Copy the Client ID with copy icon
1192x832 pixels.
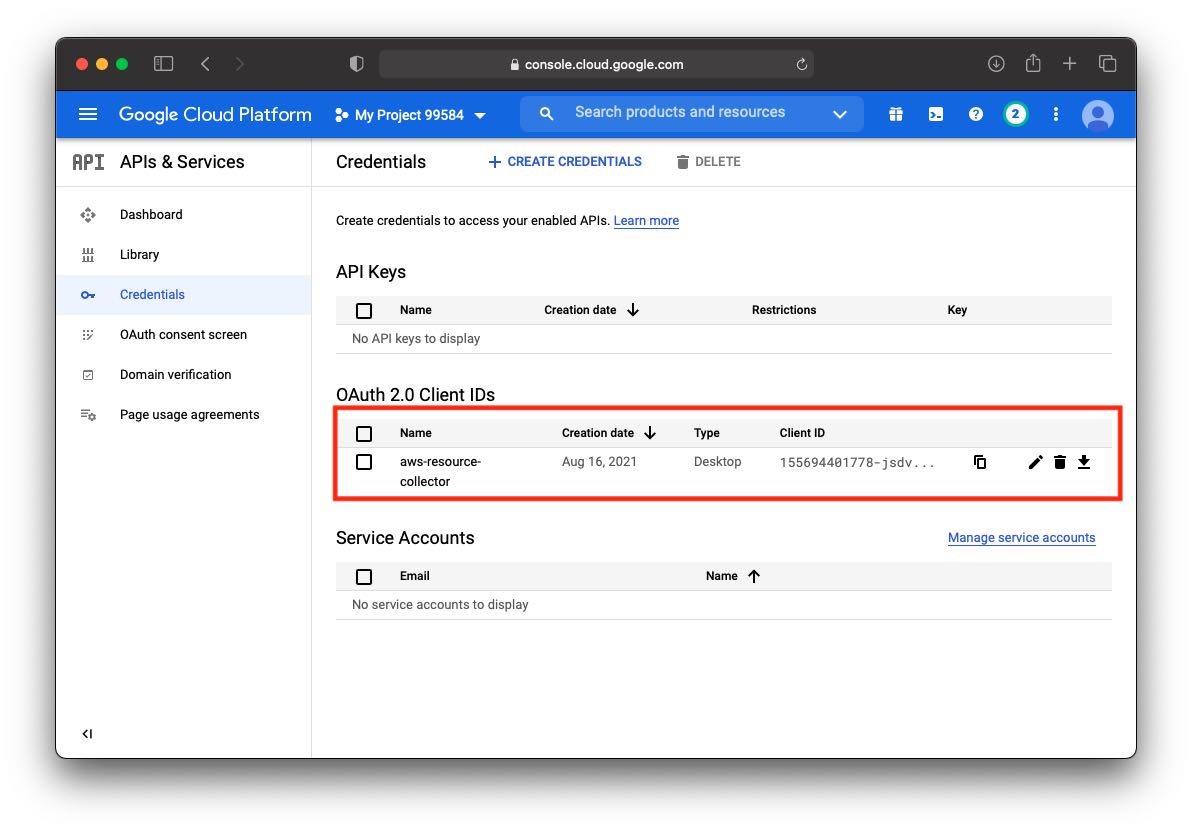click(x=980, y=462)
